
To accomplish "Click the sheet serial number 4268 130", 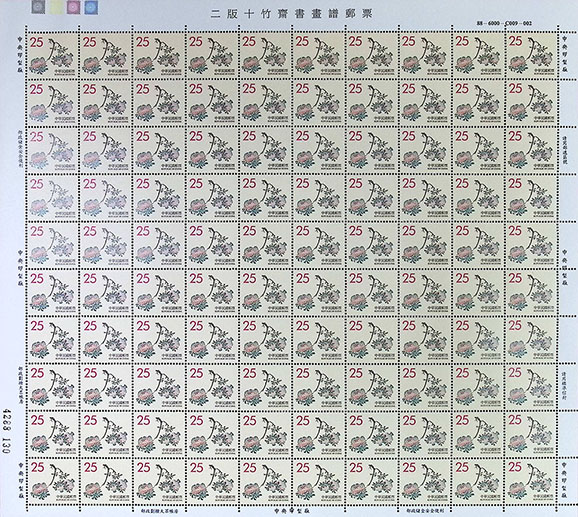I will [7, 432].
